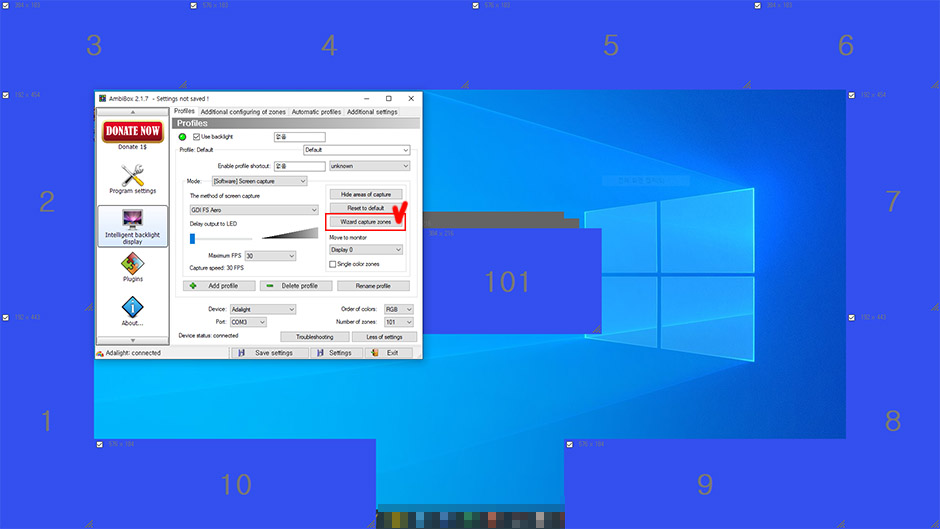Switch to the Additional settings tab
Image resolution: width=940 pixels, height=529 pixels.
372,112
